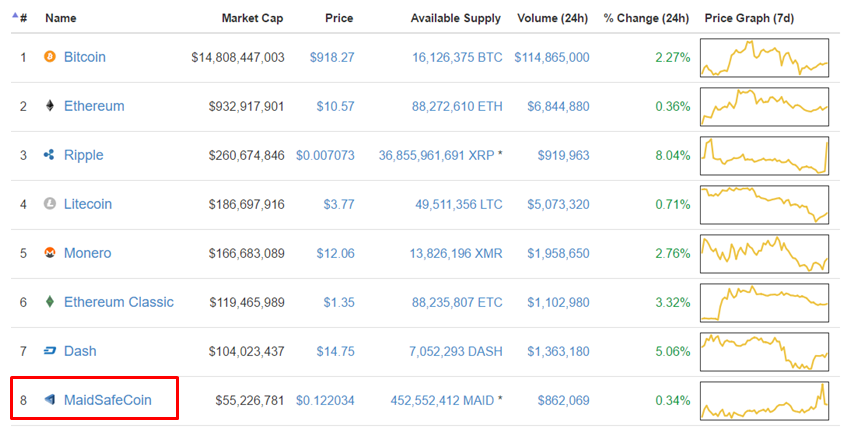Open Ethereum Classic 7-day price graph
The height and width of the screenshot is (429, 844).
click(x=764, y=303)
